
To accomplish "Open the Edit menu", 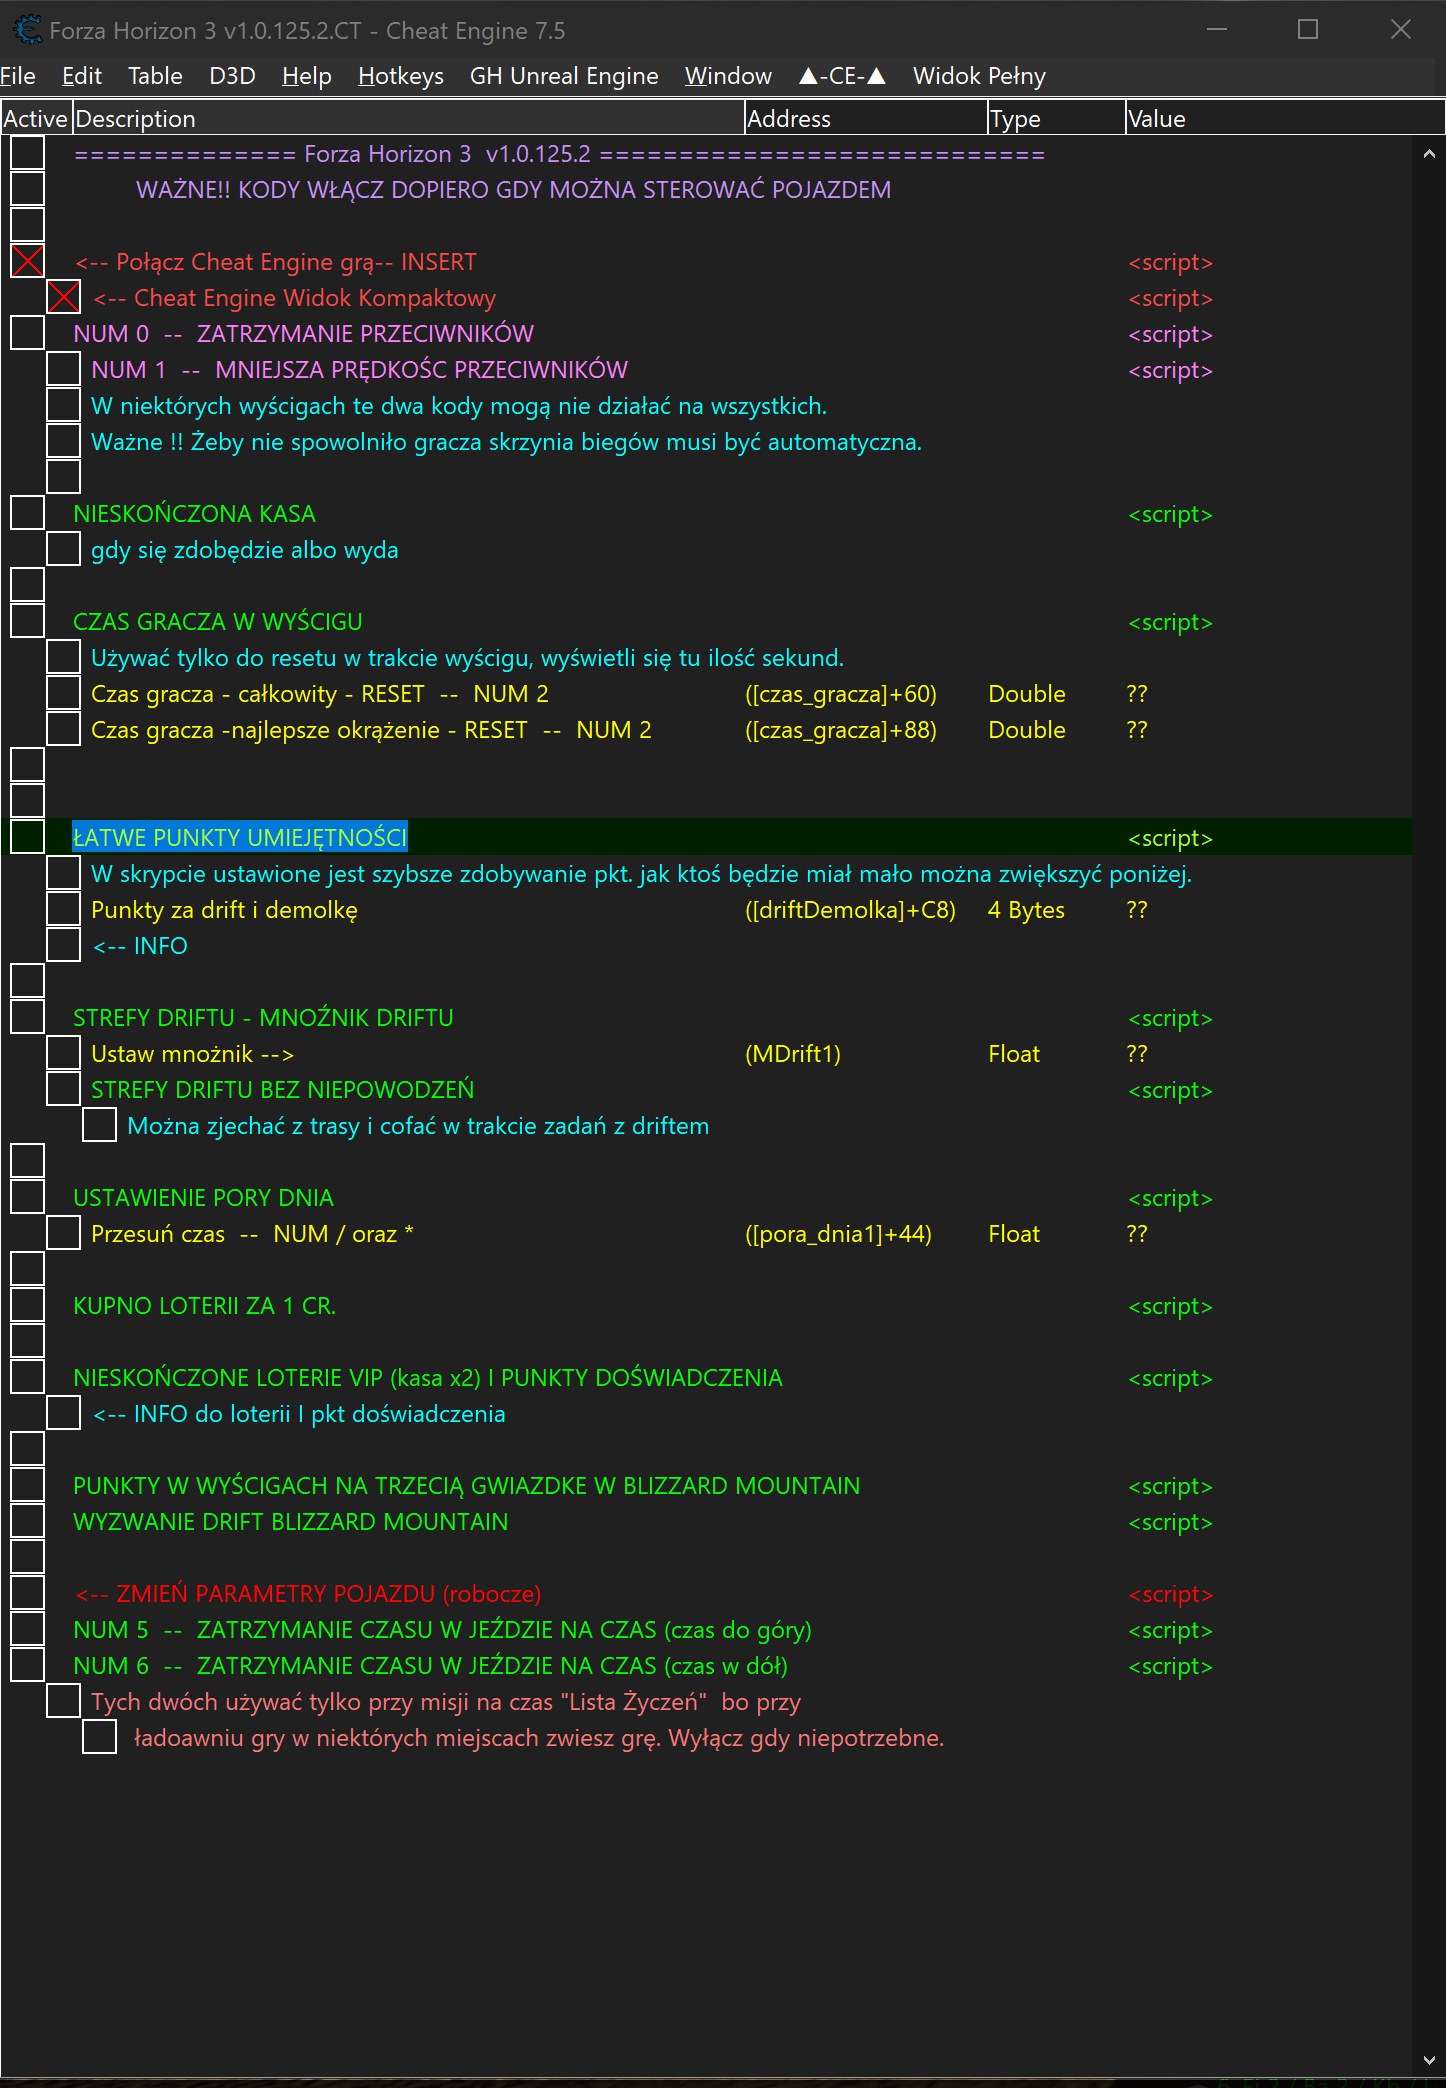I will pyautogui.click(x=82, y=76).
